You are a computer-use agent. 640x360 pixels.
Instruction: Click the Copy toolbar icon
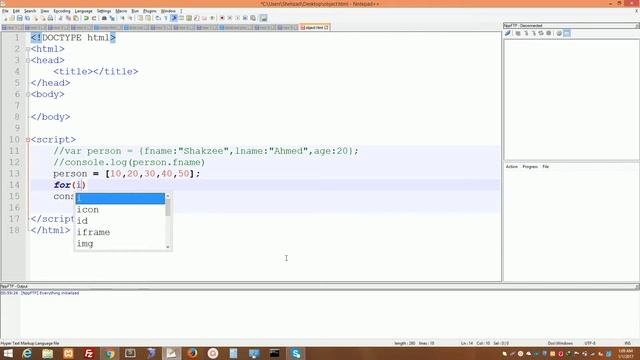pyautogui.click(x=68, y=18)
